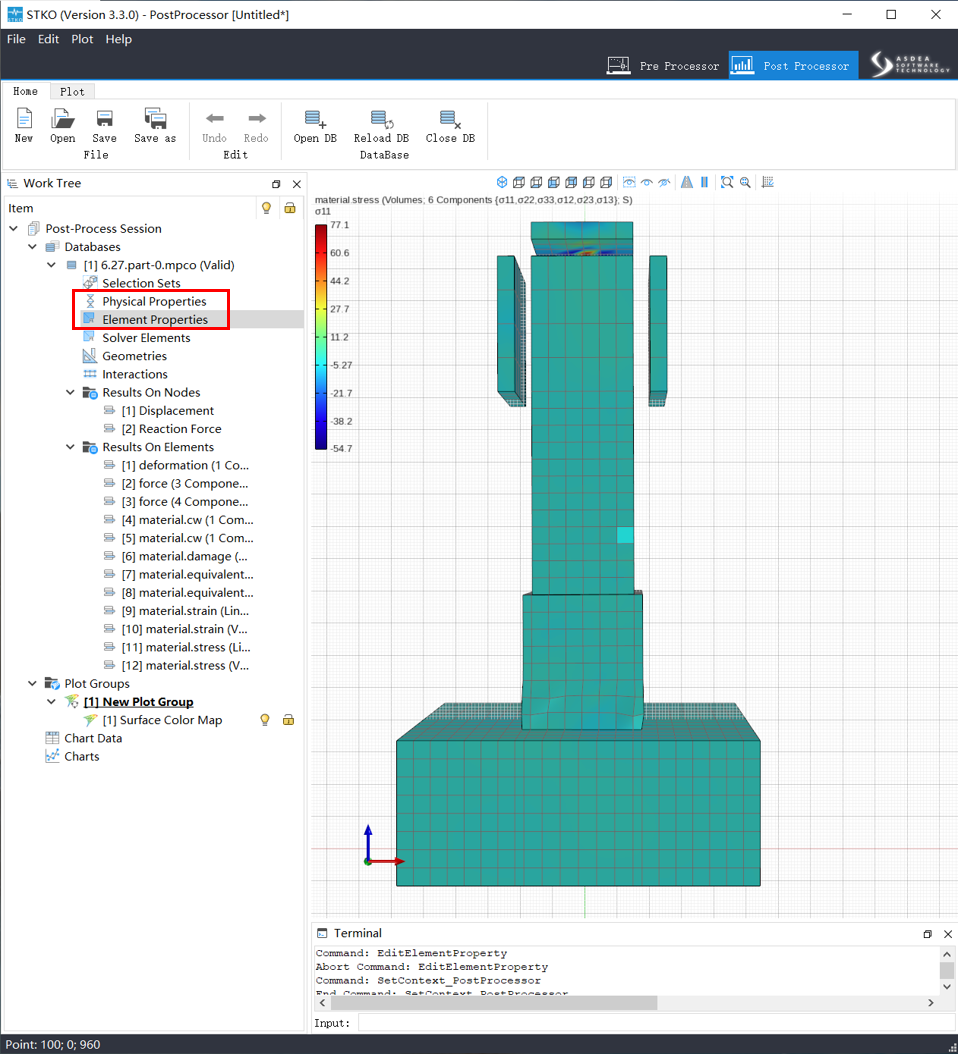Reload the database with Reload DB
The image size is (958, 1054).
pos(381,119)
